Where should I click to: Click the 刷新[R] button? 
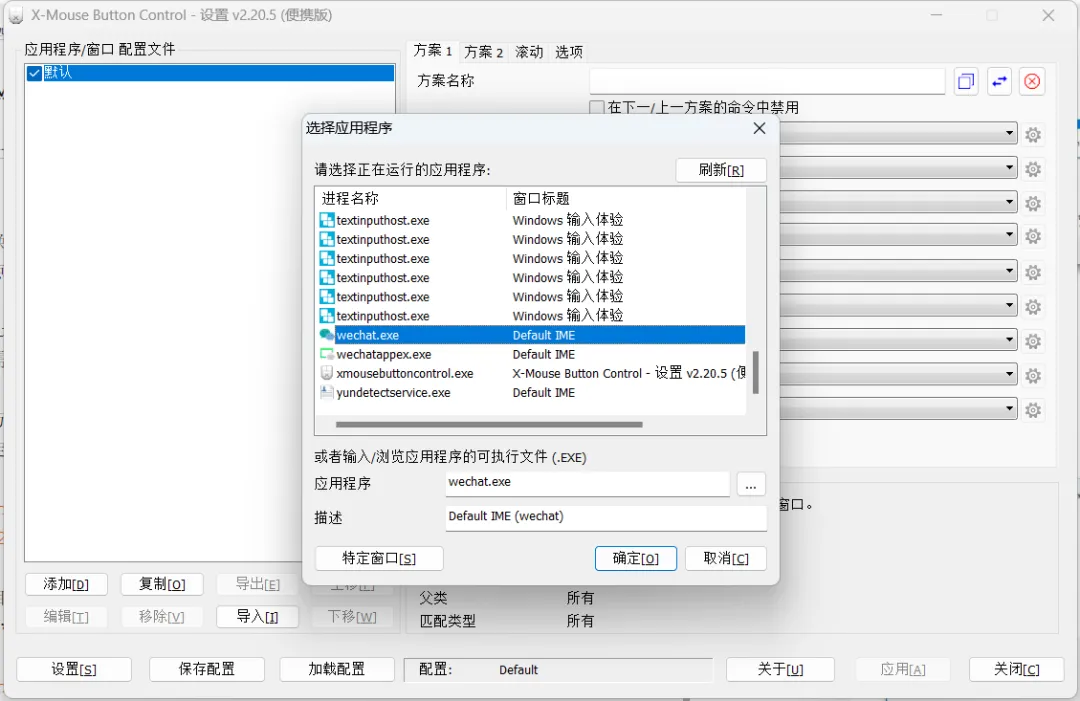click(721, 170)
